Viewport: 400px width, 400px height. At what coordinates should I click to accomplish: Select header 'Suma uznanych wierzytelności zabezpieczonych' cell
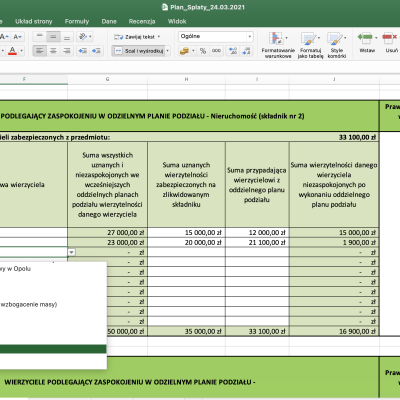click(x=186, y=185)
